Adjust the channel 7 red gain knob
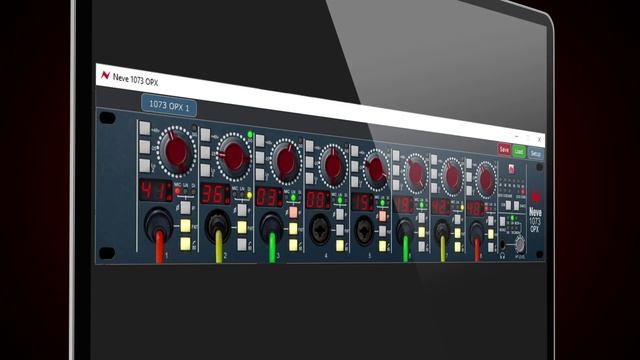This screenshot has width=640, height=360. pos(452,176)
